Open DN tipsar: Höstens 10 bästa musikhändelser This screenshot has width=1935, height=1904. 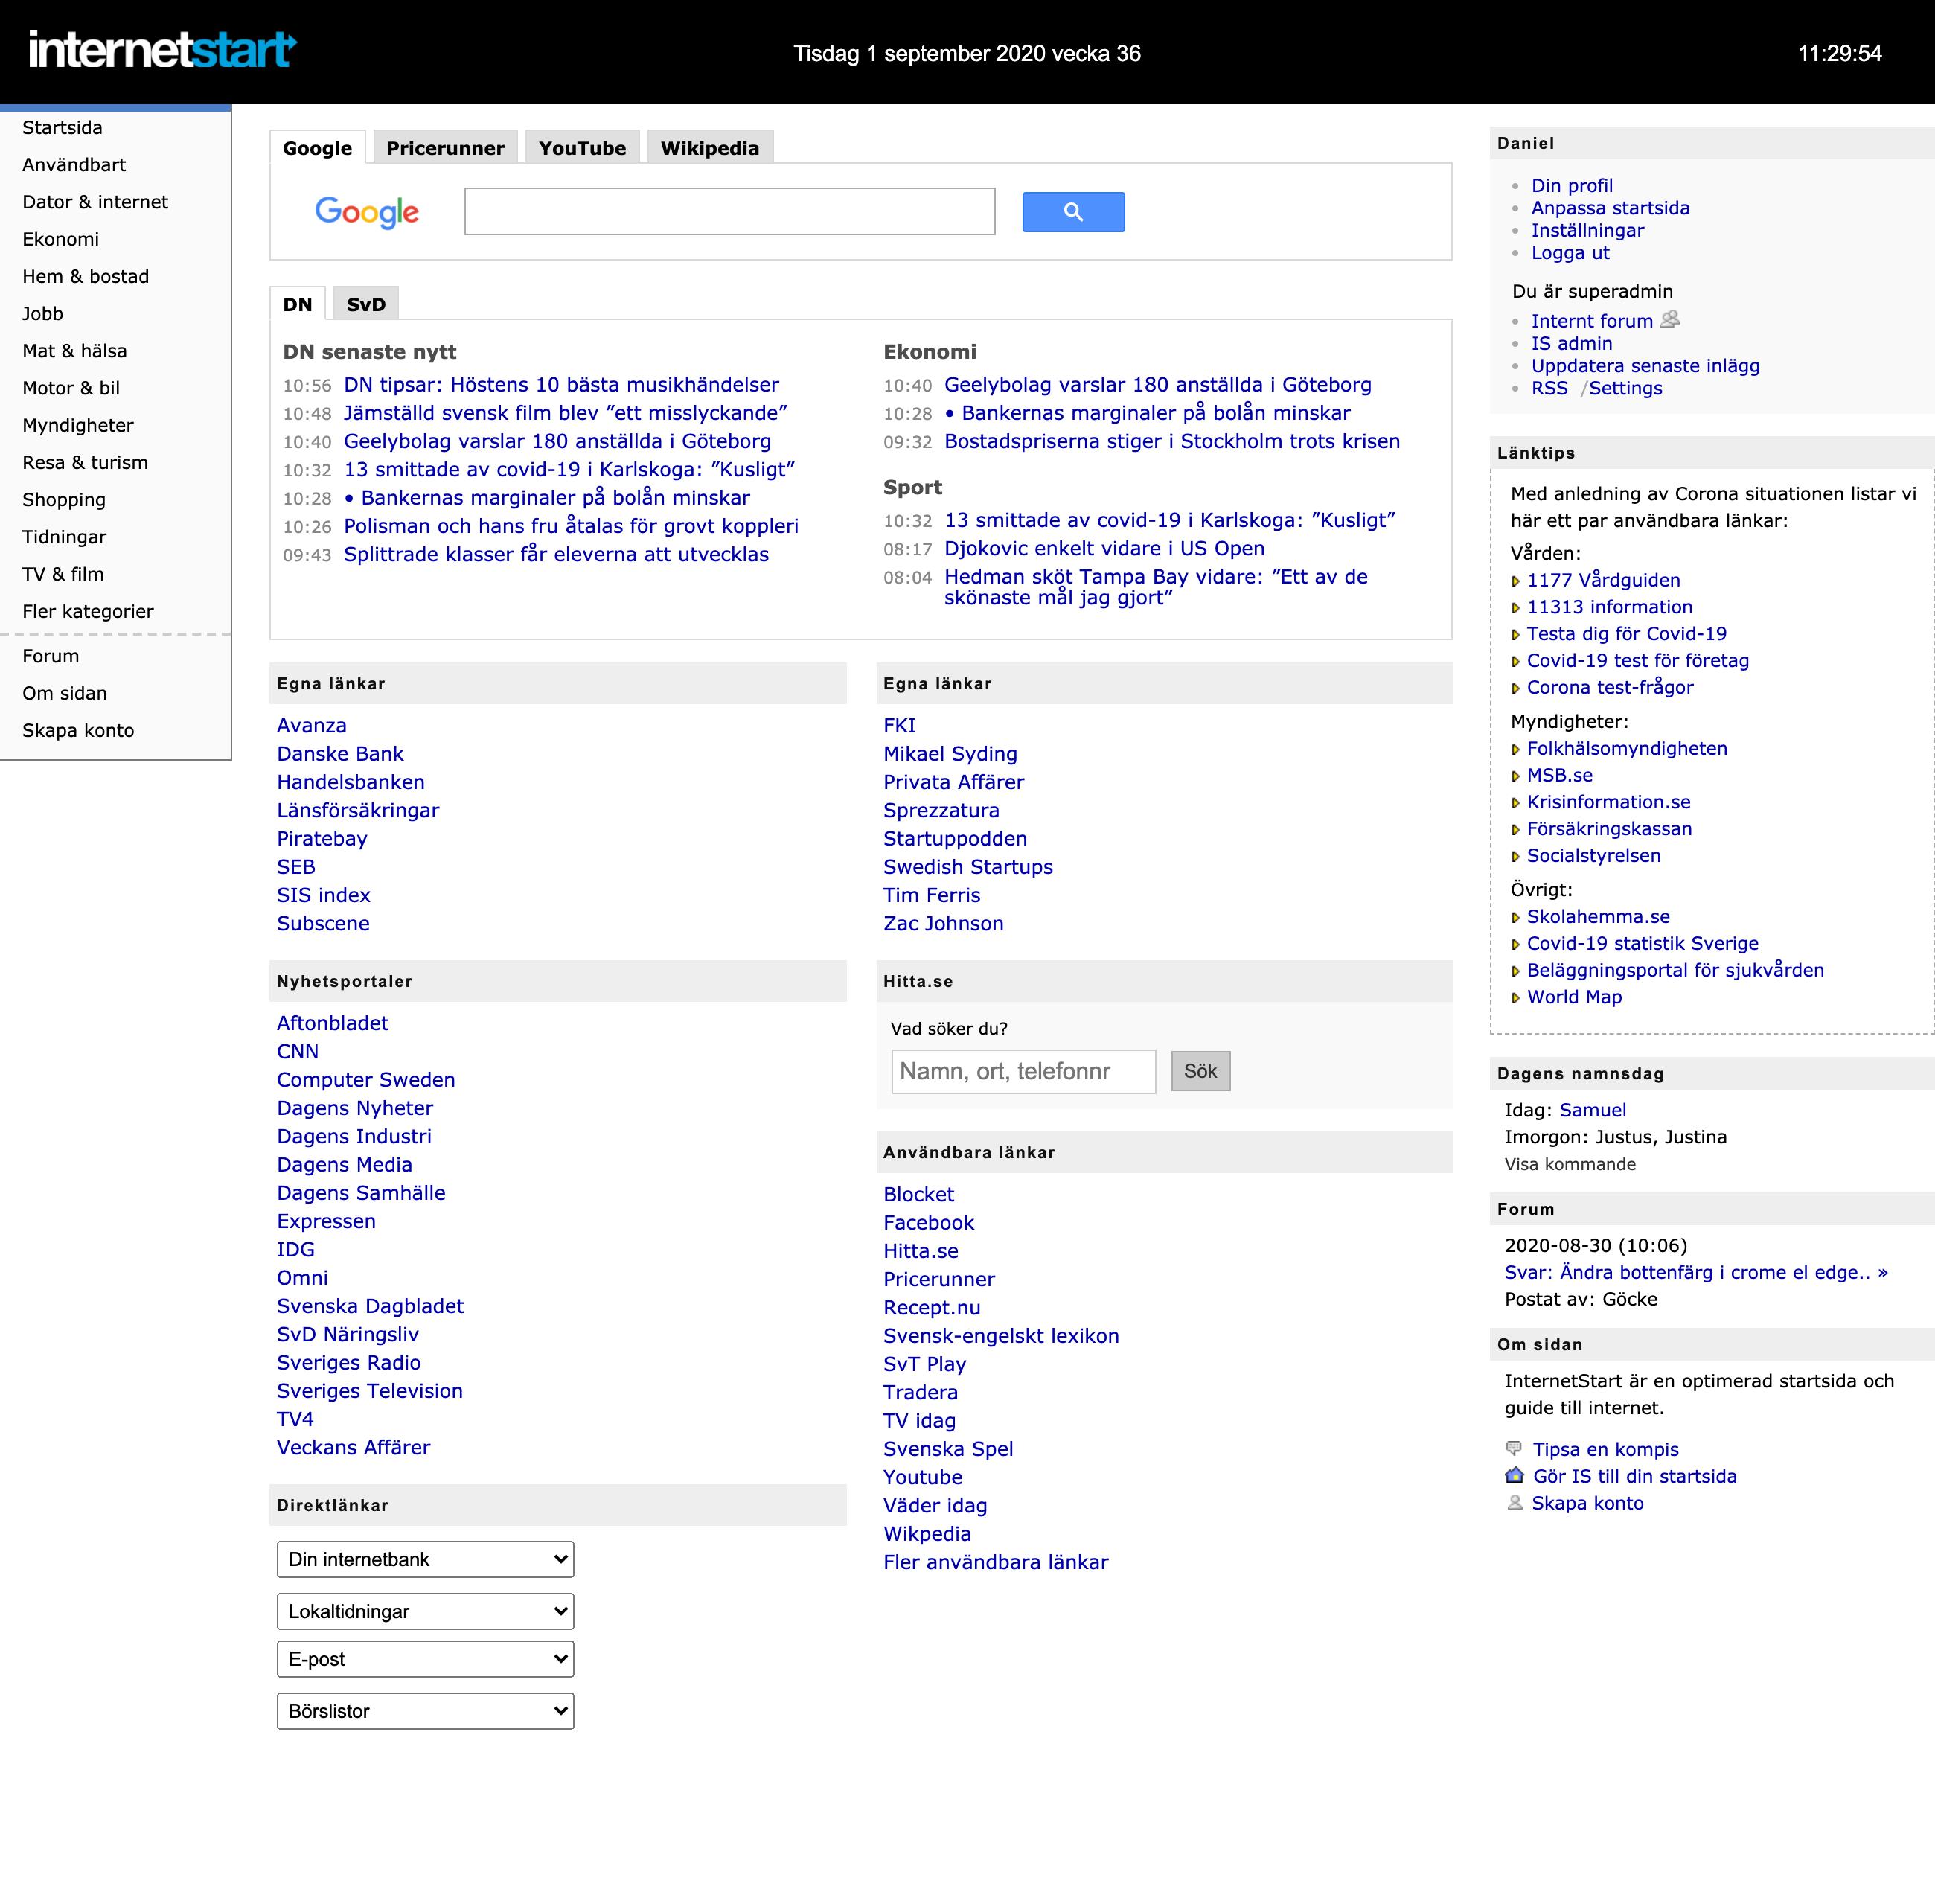(x=561, y=385)
